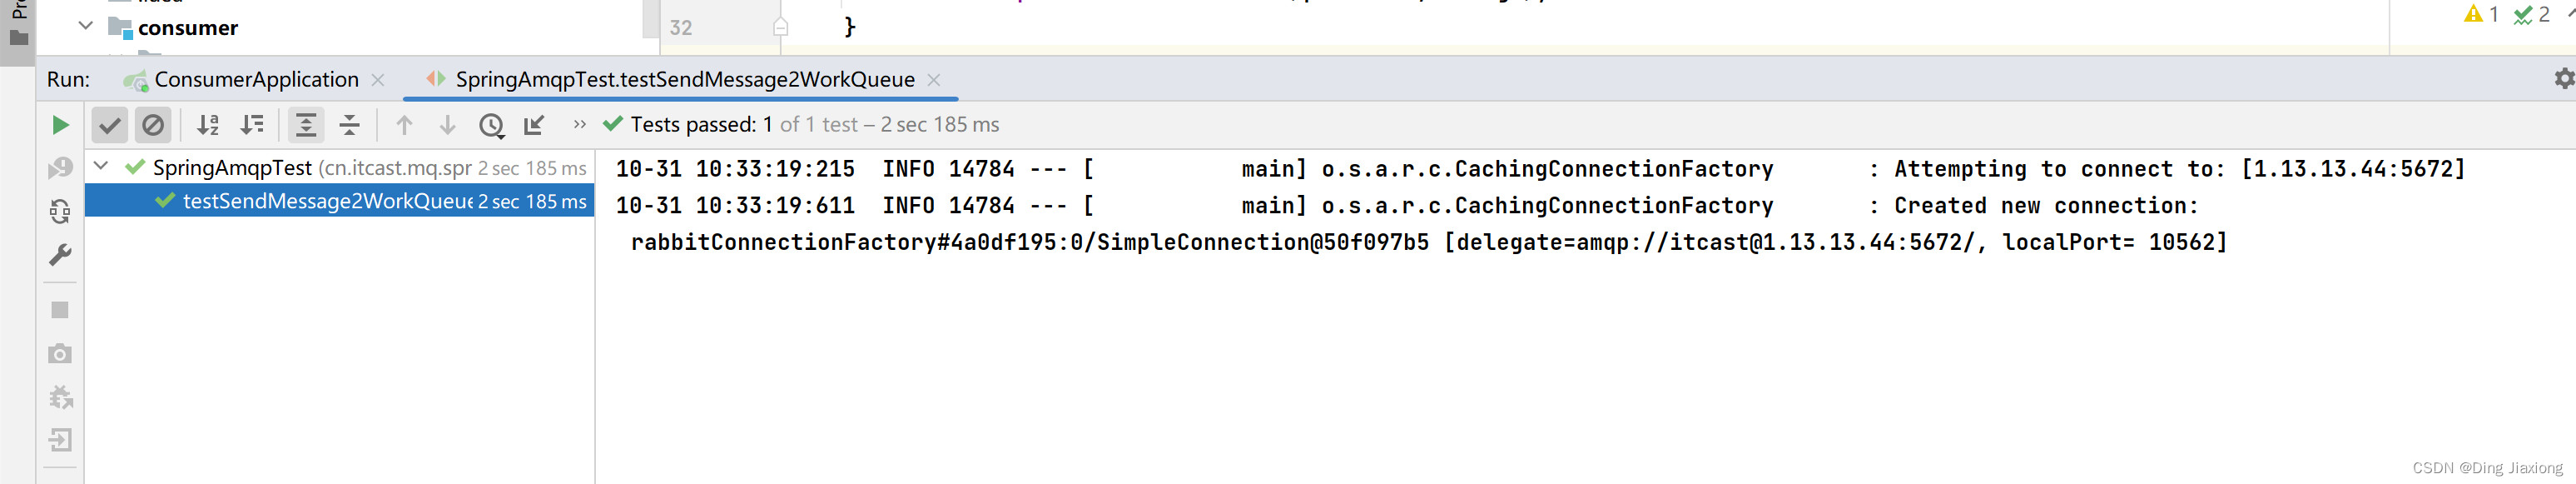
Task: Sort tests by duration
Action: point(252,125)
